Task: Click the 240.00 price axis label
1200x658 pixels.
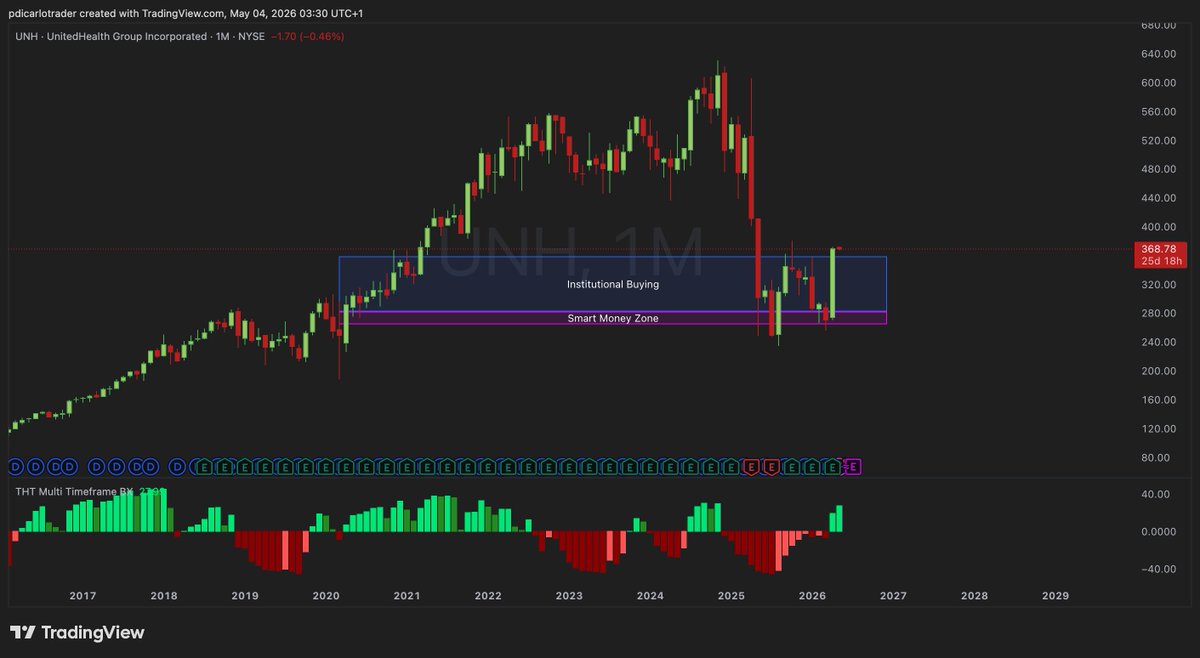Action: 1159,343
